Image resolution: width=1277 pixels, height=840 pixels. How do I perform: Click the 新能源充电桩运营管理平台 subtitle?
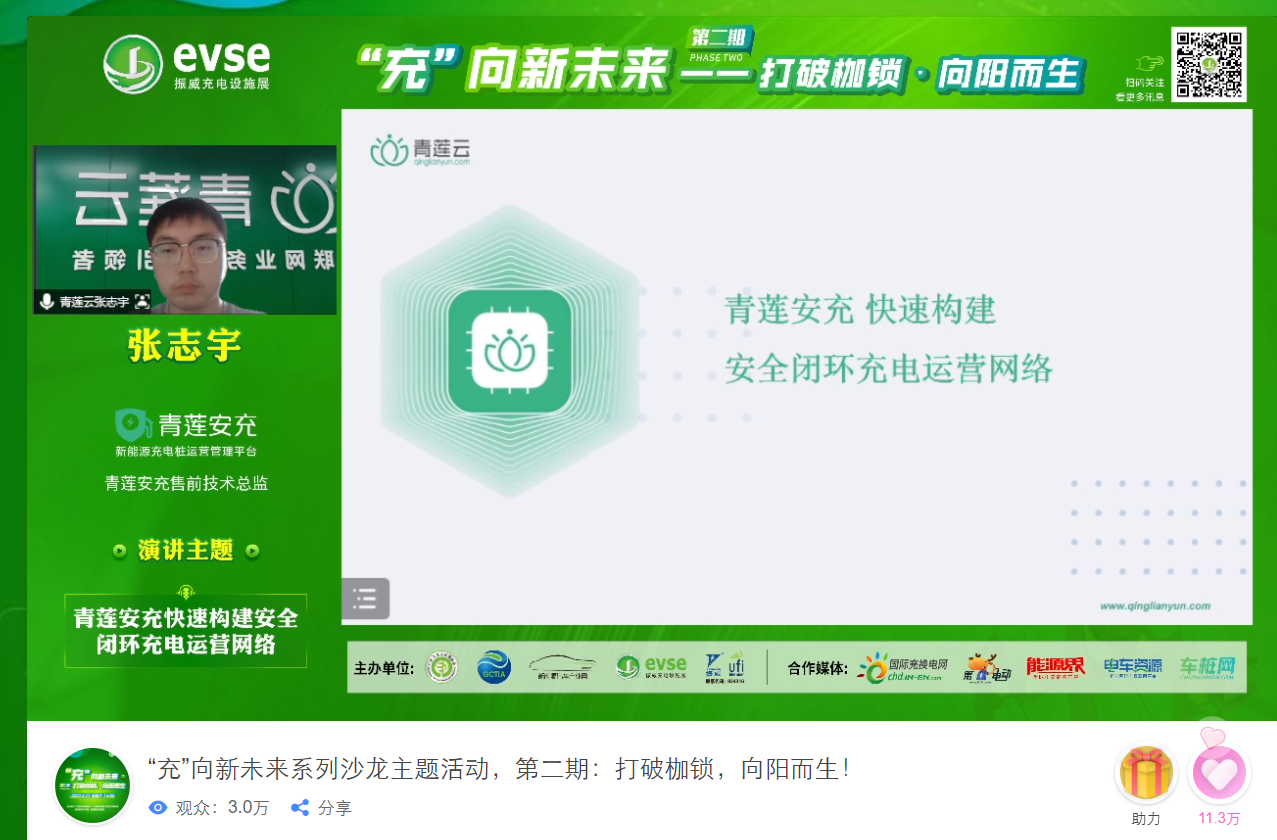[186, 452]
